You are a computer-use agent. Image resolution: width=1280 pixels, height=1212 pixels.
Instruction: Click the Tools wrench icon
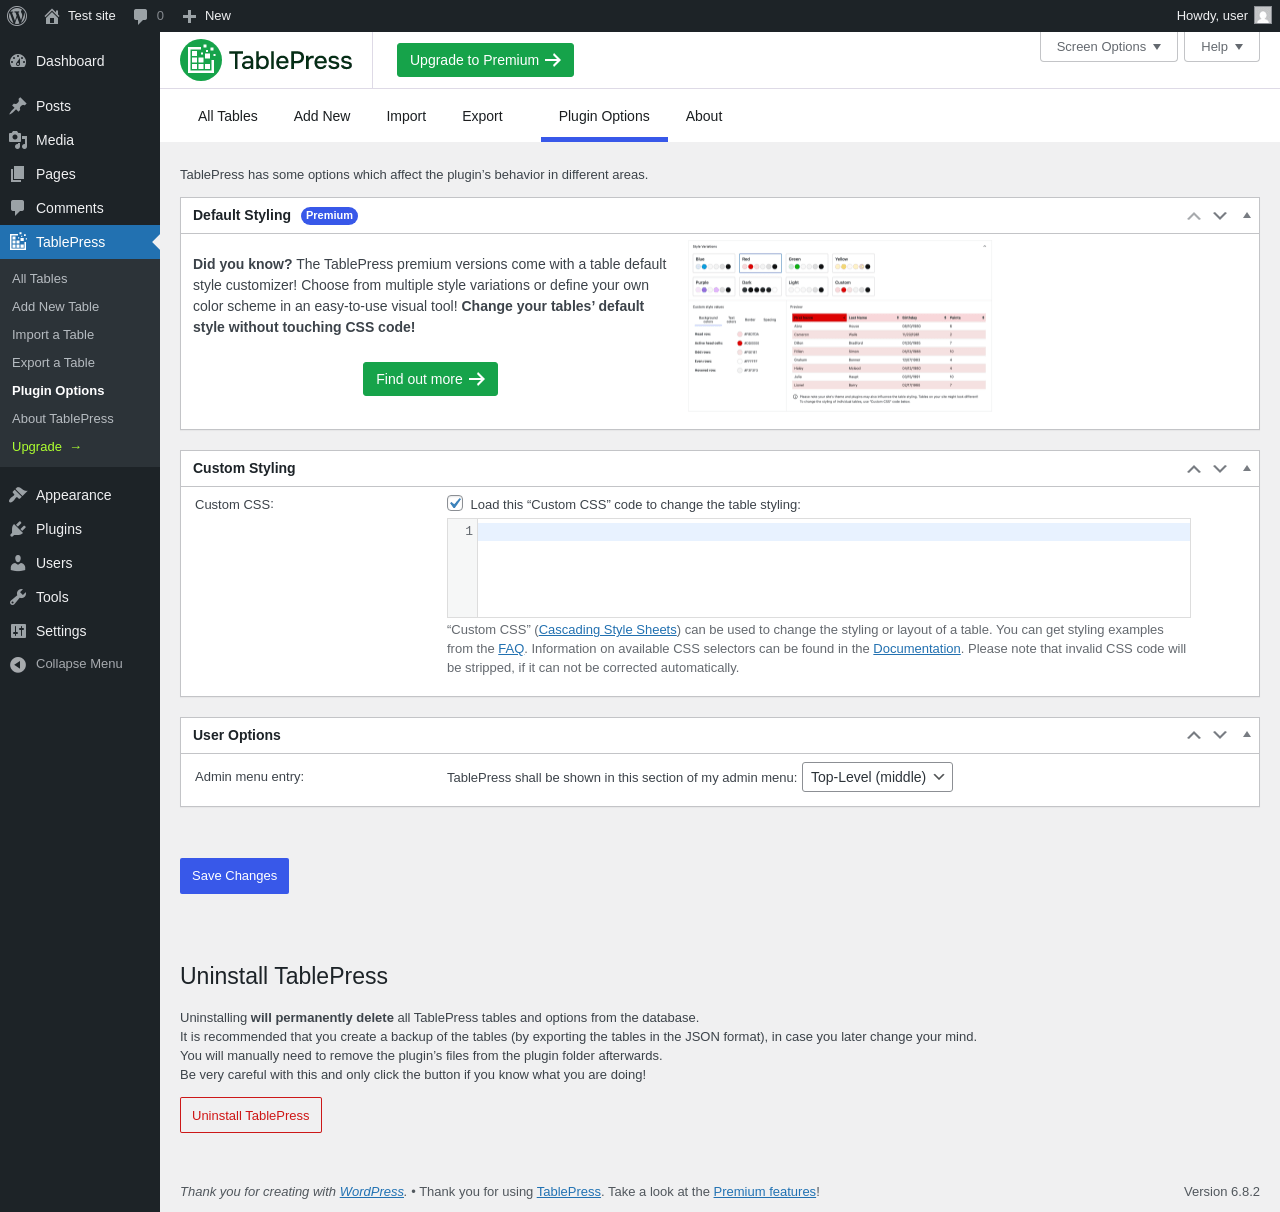click(x=18, y=597)
